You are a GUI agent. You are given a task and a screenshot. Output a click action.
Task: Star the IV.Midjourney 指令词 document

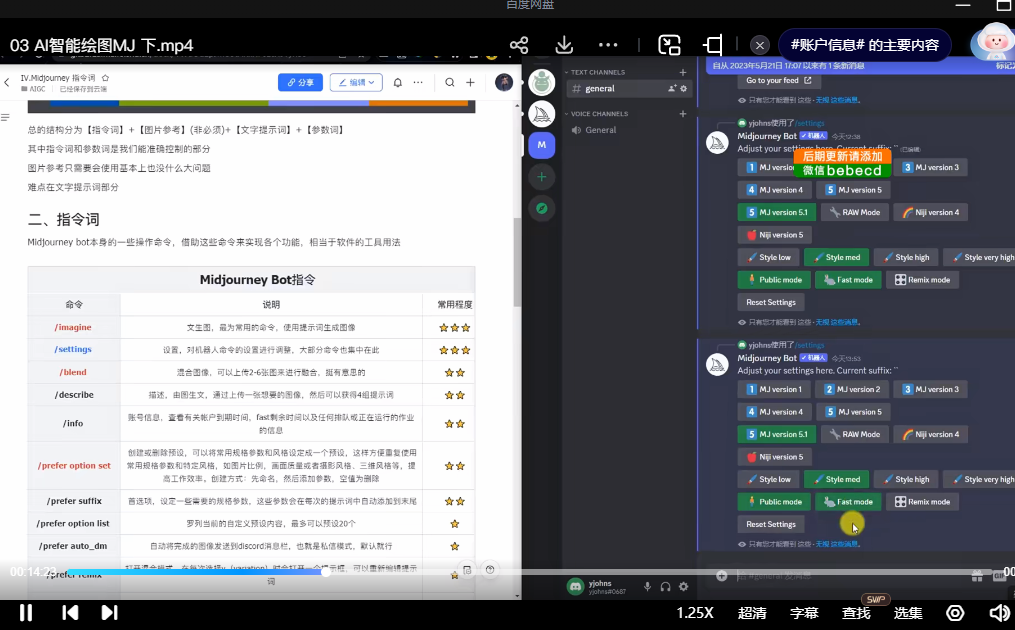pyautogui.click(x=106, y=78)
